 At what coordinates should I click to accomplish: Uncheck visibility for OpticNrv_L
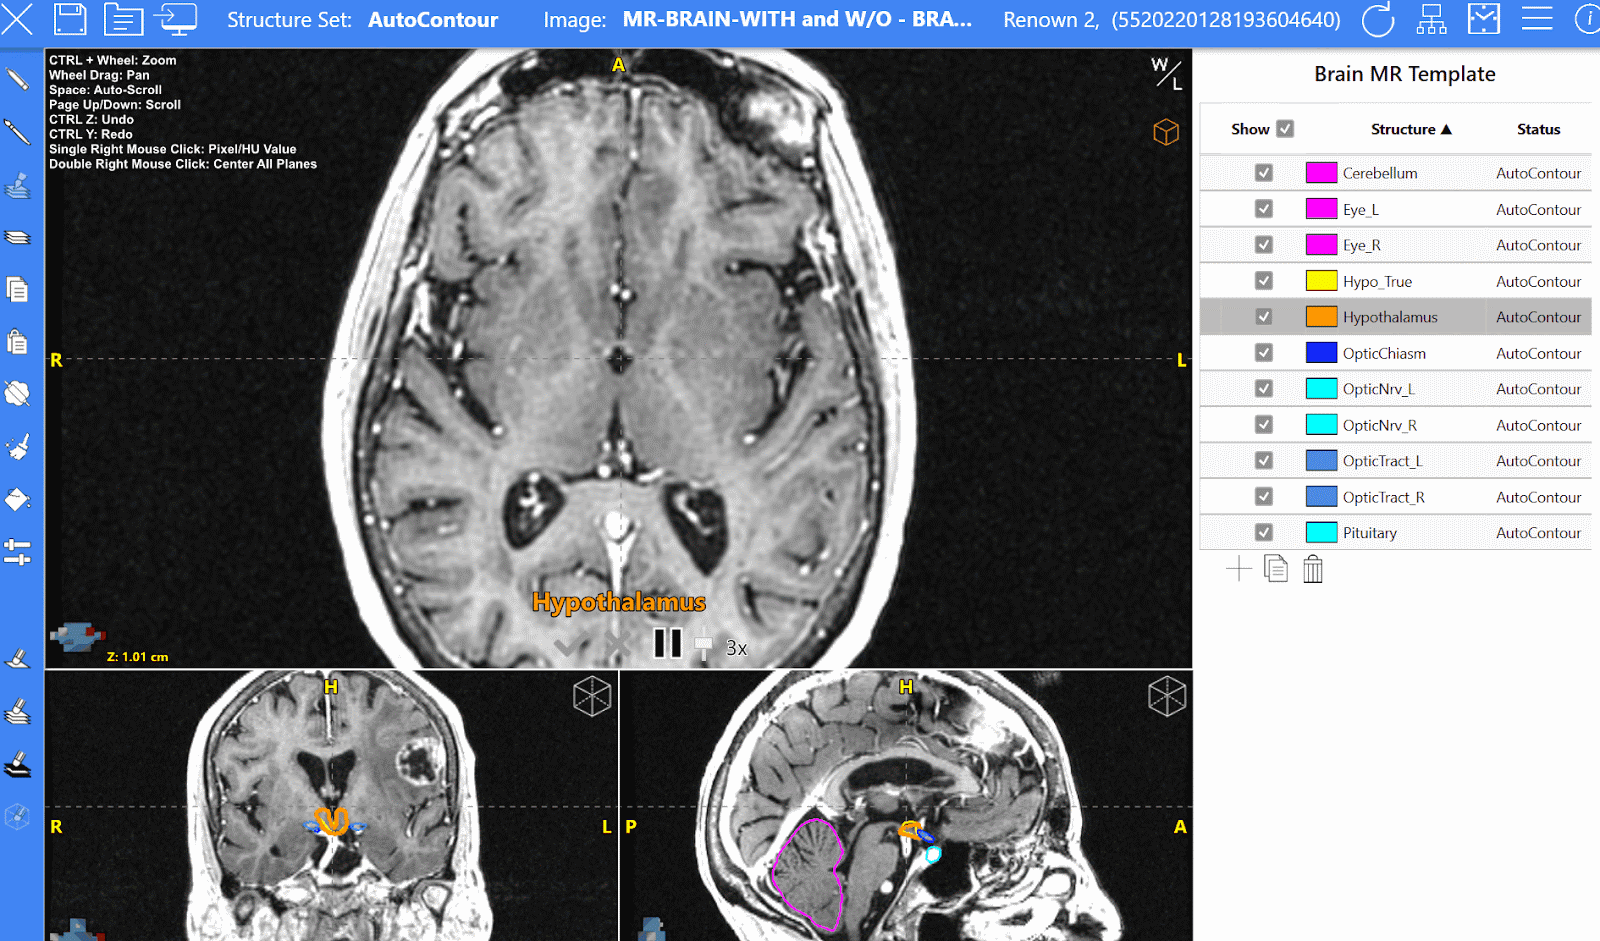(x=1264, y=389)
